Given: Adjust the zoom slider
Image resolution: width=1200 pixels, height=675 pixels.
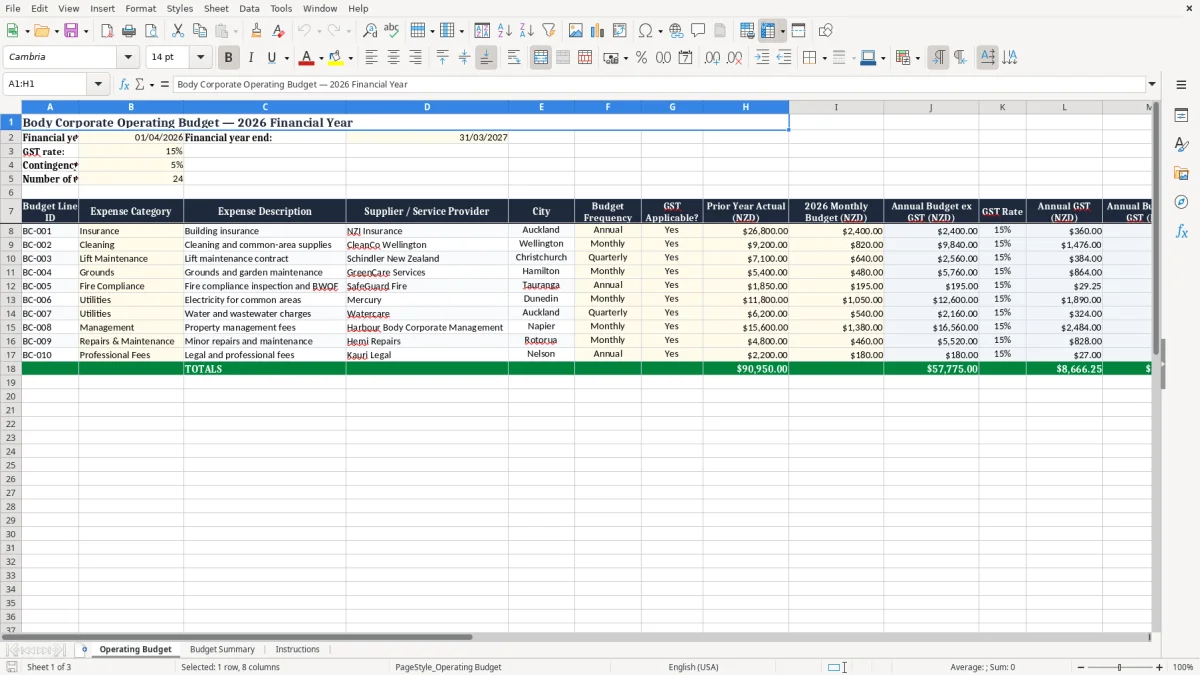Looking at the screenshot, I should 1120,667.
